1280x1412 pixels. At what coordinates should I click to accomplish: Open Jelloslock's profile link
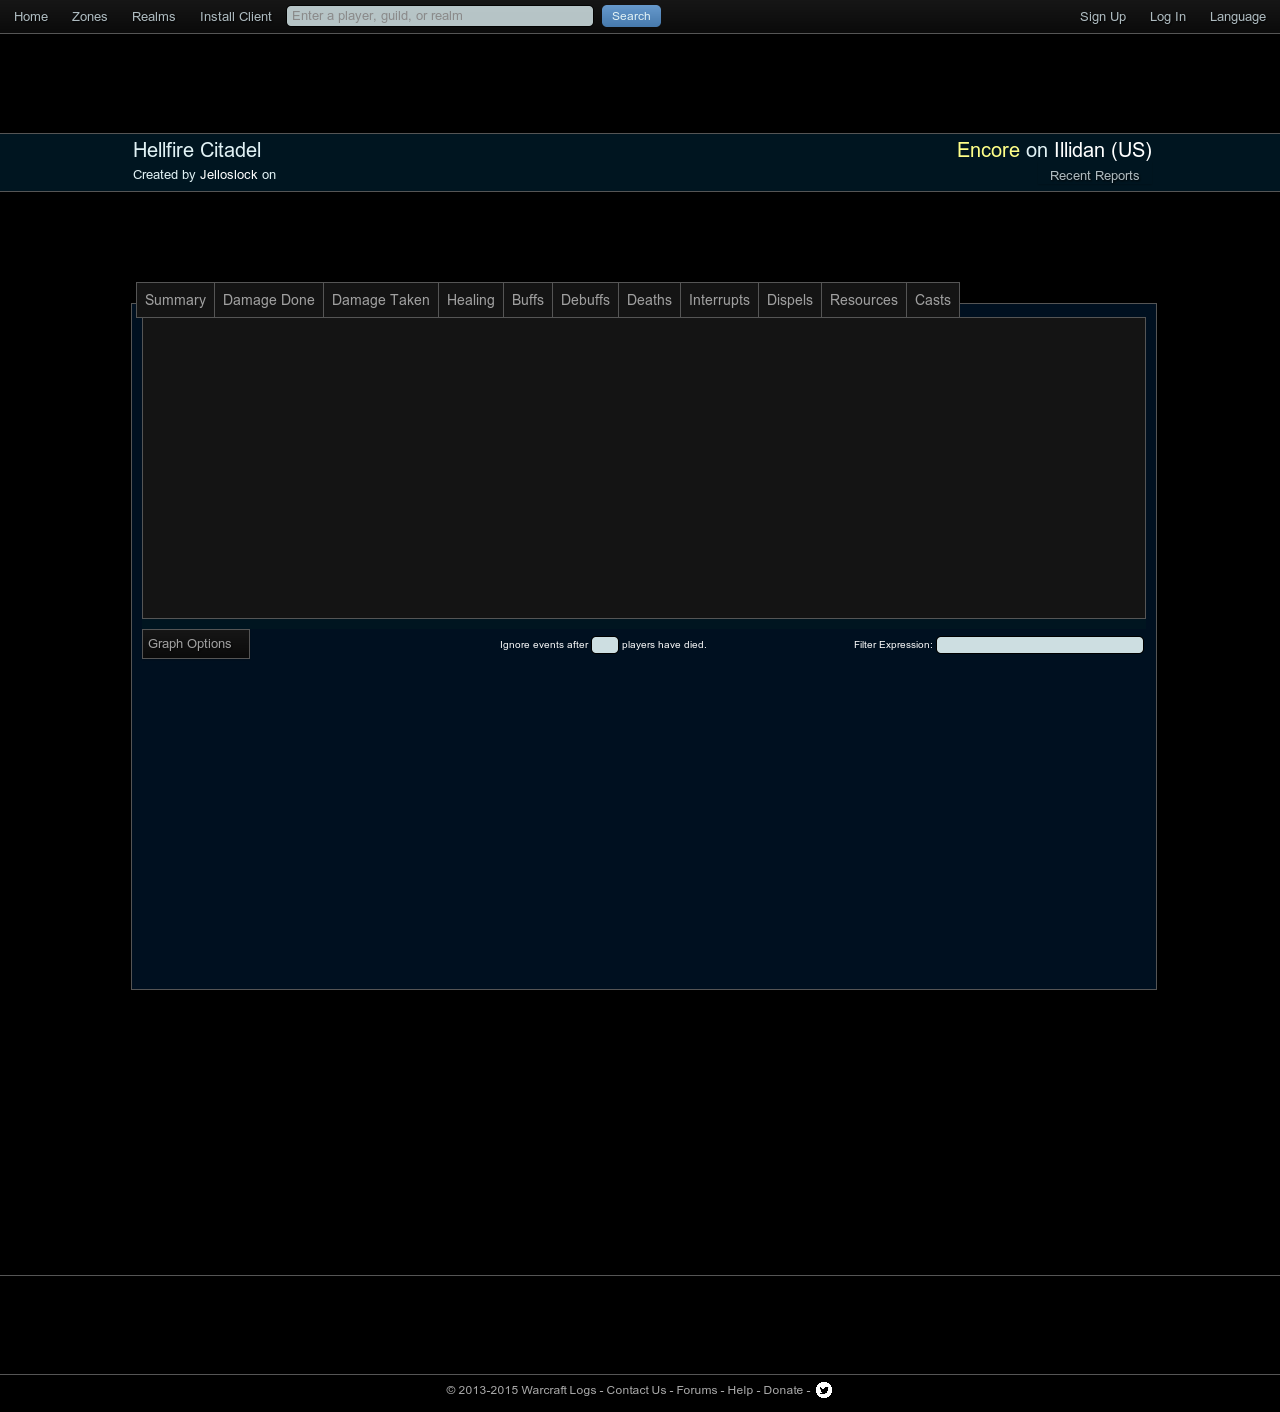coord(229,175)
